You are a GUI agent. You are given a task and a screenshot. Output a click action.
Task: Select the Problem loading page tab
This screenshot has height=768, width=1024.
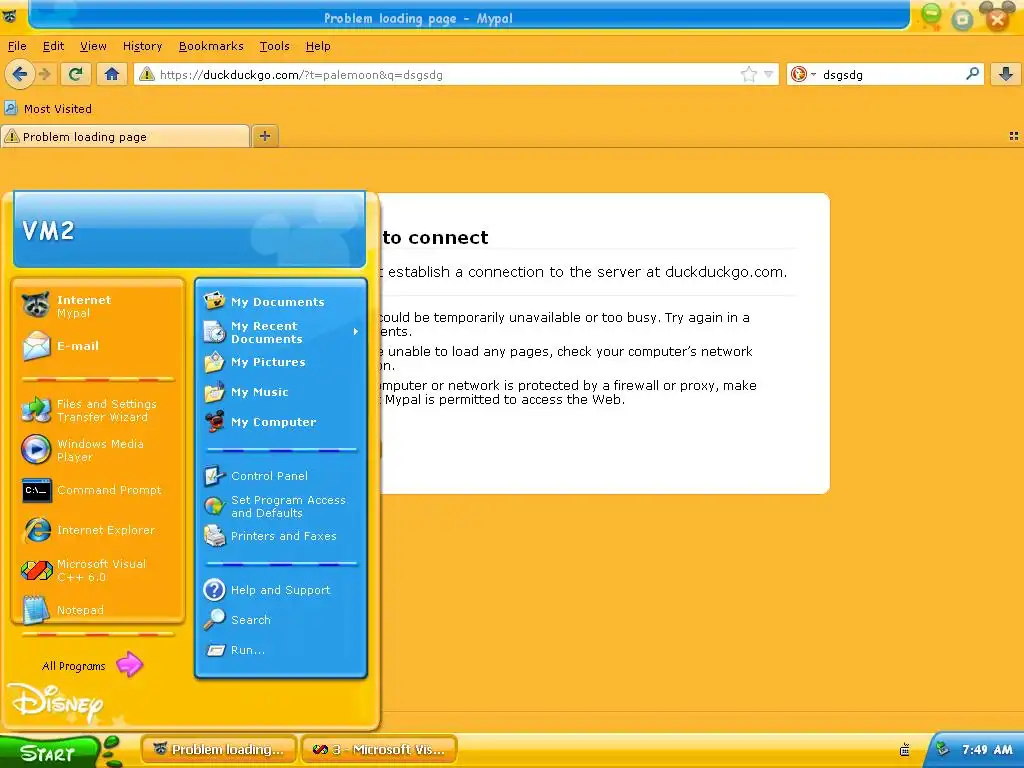point(125,136)
